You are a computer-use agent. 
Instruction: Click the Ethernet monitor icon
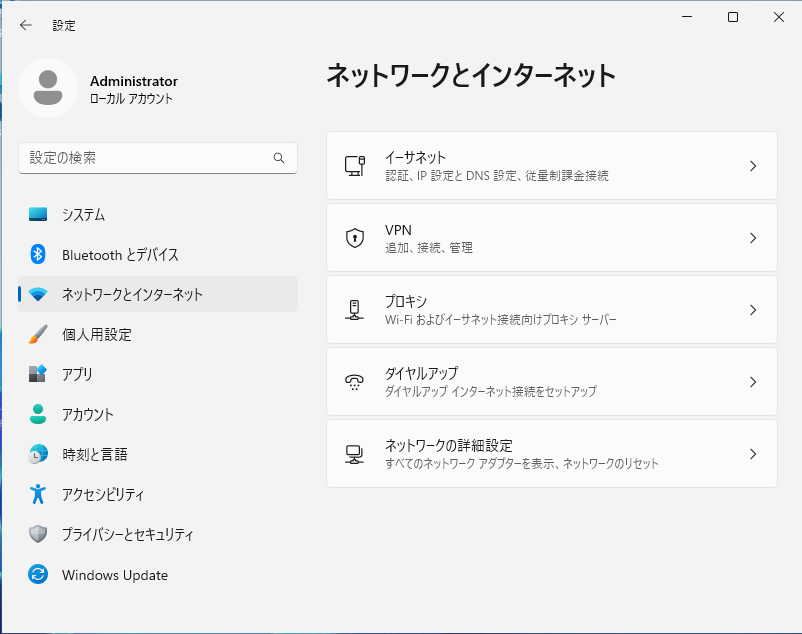(x=355, y=166)
